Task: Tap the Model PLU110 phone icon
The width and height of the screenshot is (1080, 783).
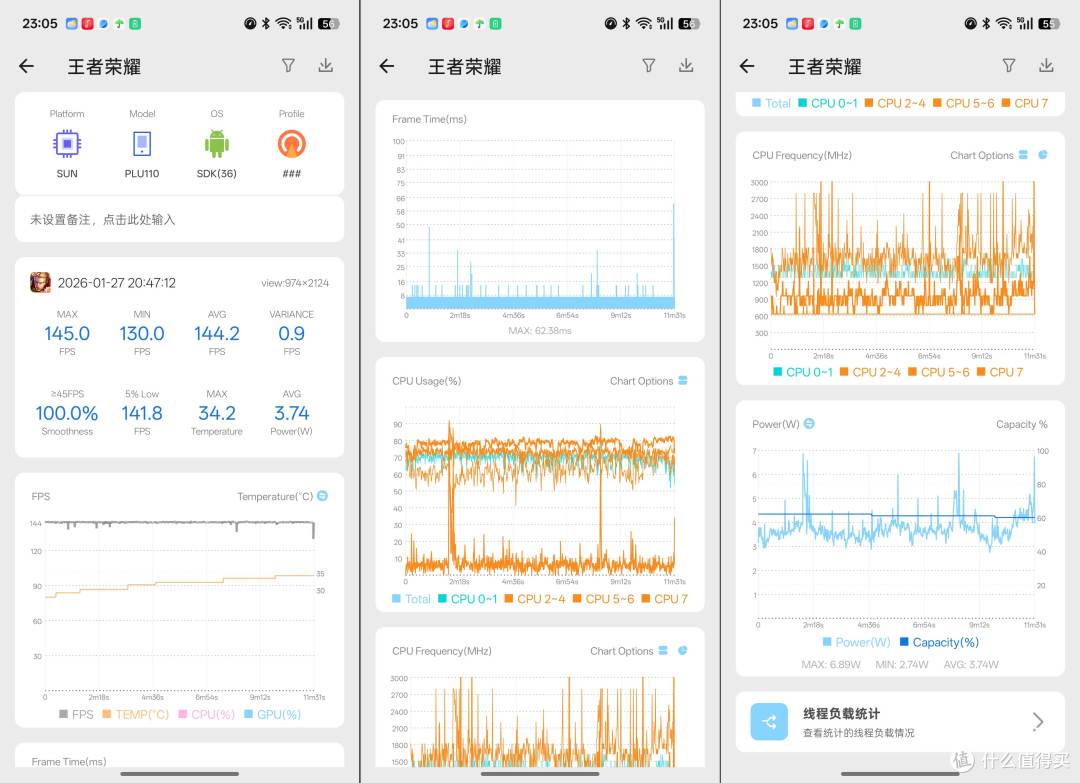Action: point(142,144)
